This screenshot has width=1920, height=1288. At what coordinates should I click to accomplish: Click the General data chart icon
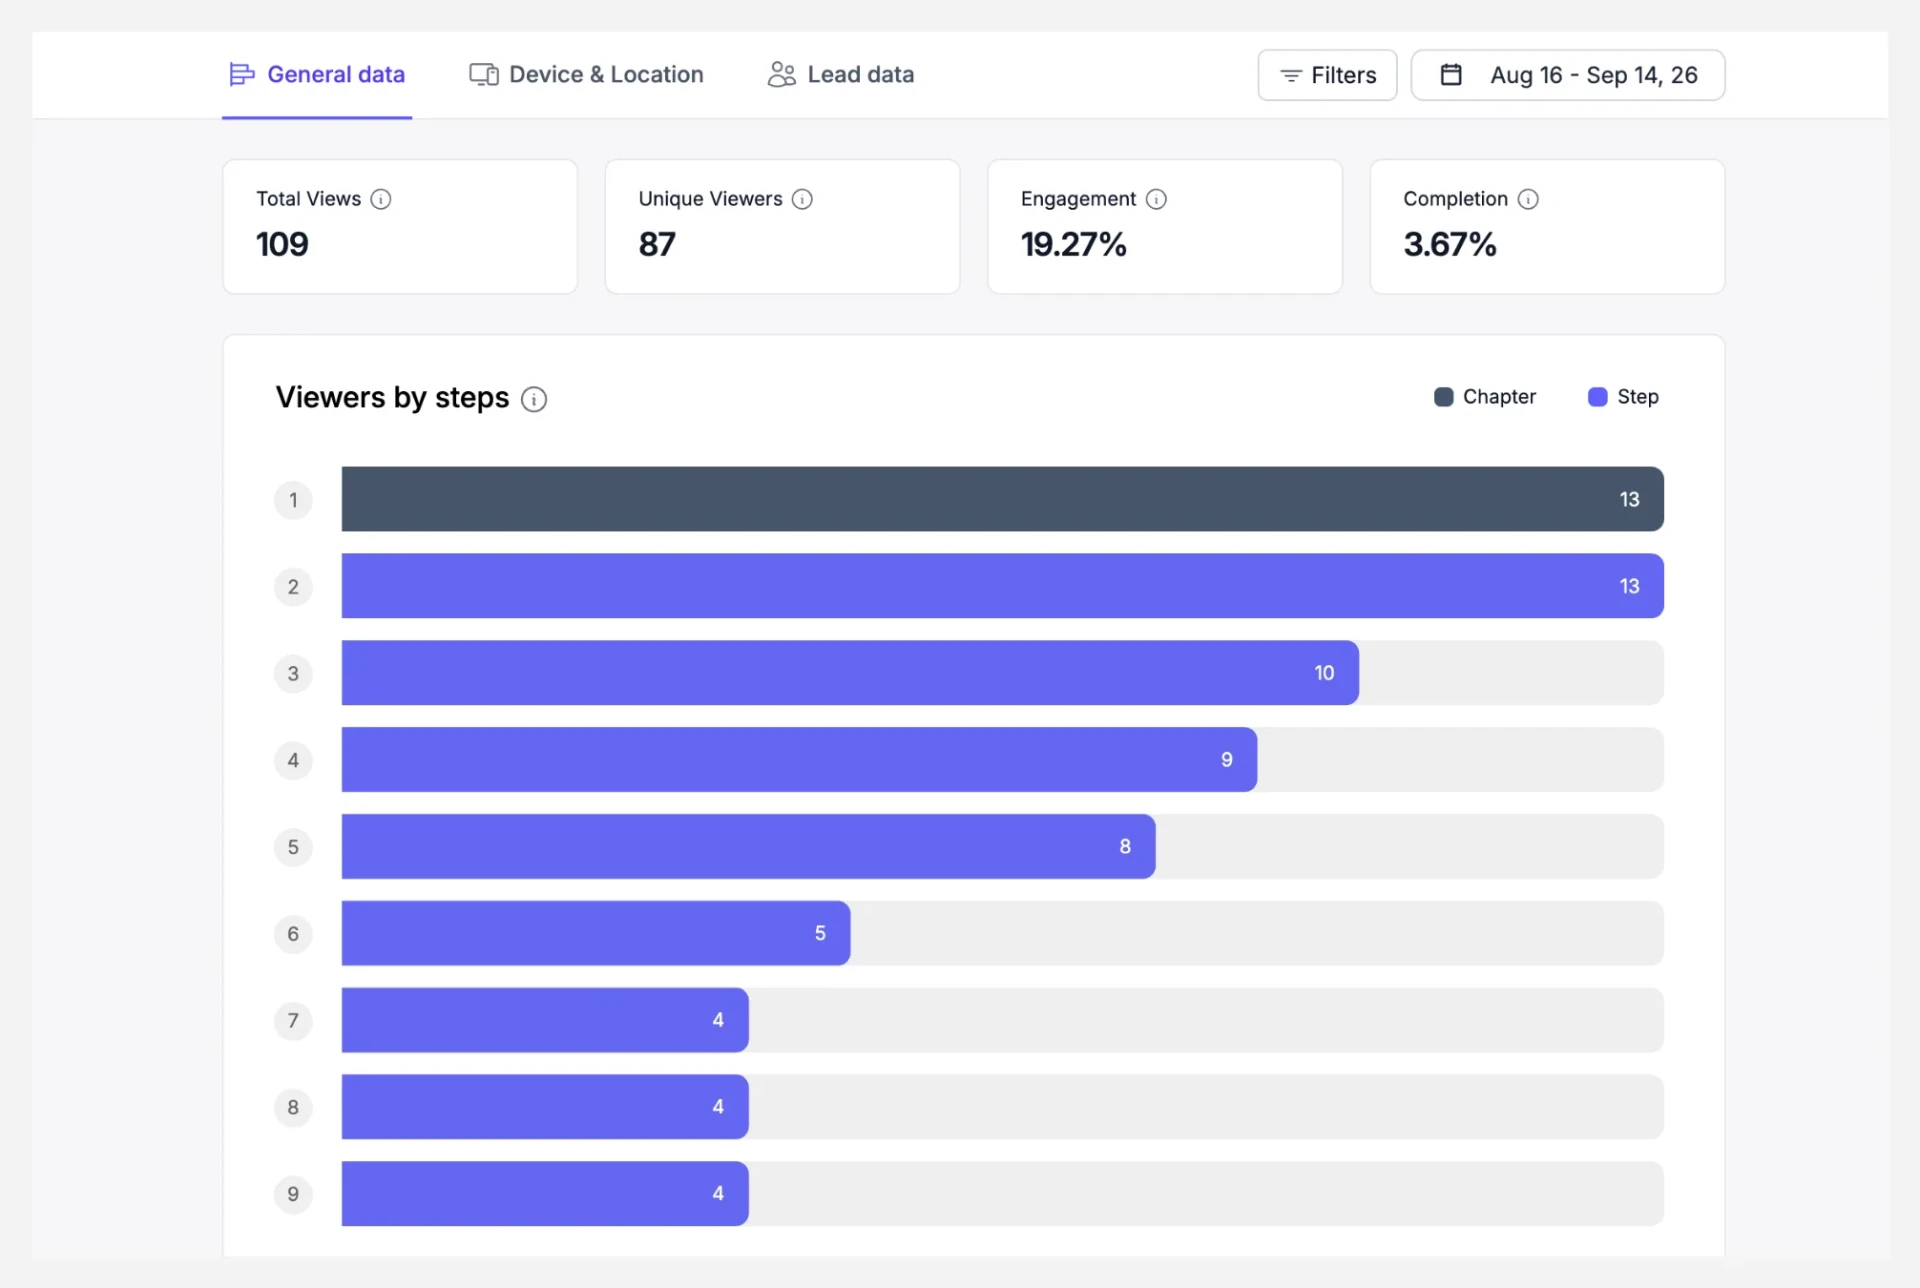[x=241, y=75]
